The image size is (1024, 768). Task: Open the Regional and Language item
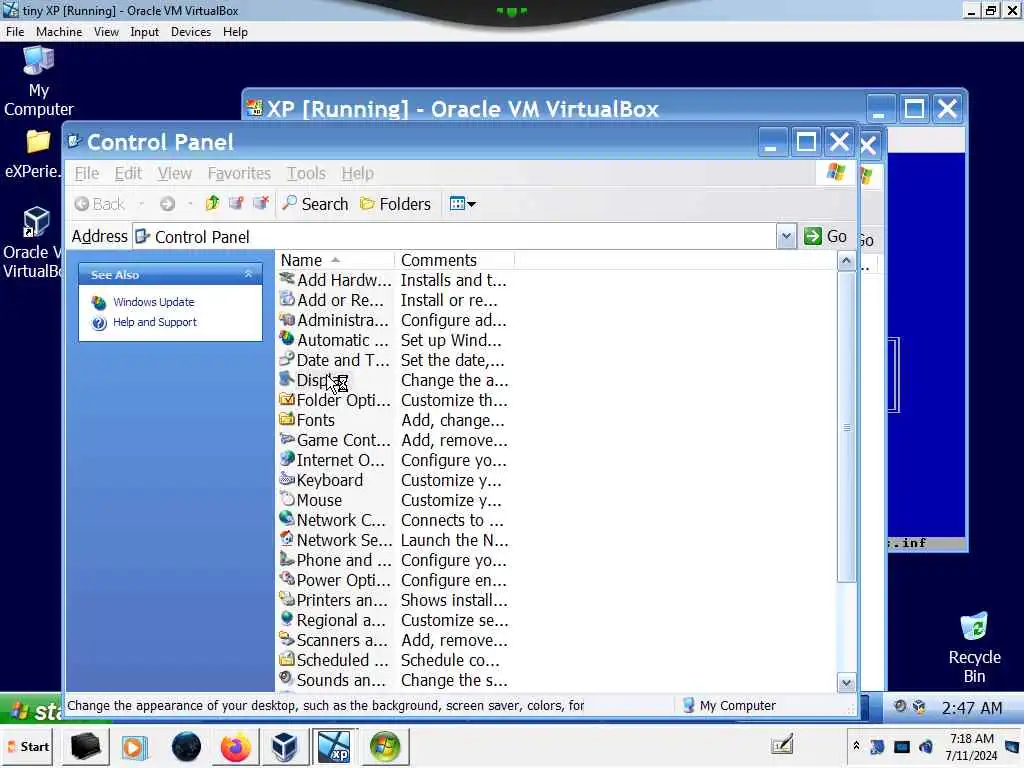332,620
